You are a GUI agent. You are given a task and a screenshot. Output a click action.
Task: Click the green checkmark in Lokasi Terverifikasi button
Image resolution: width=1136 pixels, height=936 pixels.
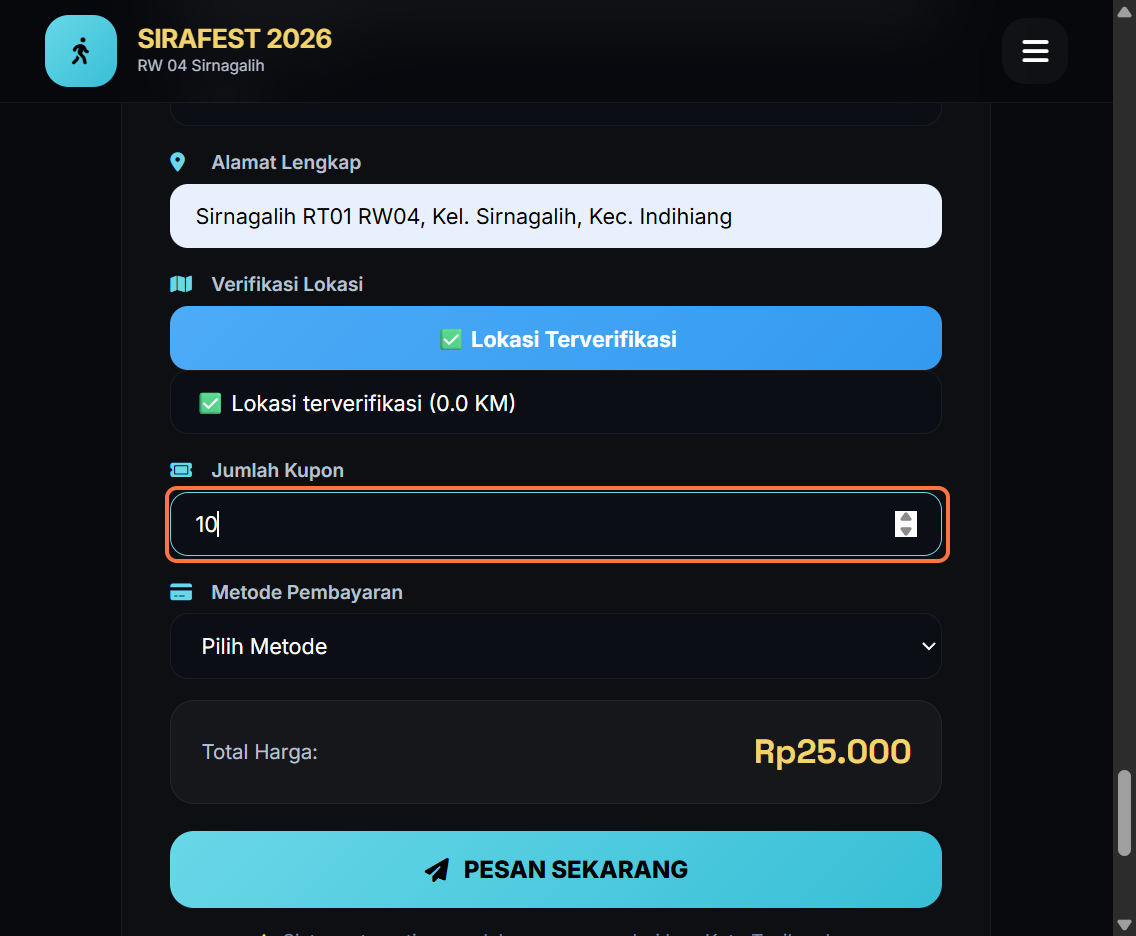pos(451,339)
